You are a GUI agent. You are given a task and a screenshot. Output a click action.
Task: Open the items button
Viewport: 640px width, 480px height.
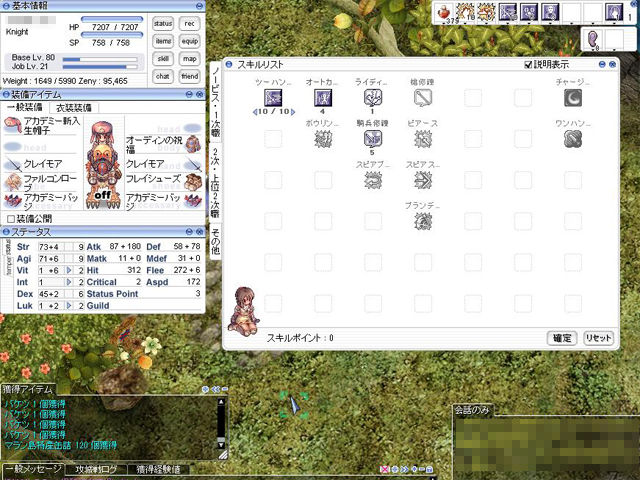163,41
